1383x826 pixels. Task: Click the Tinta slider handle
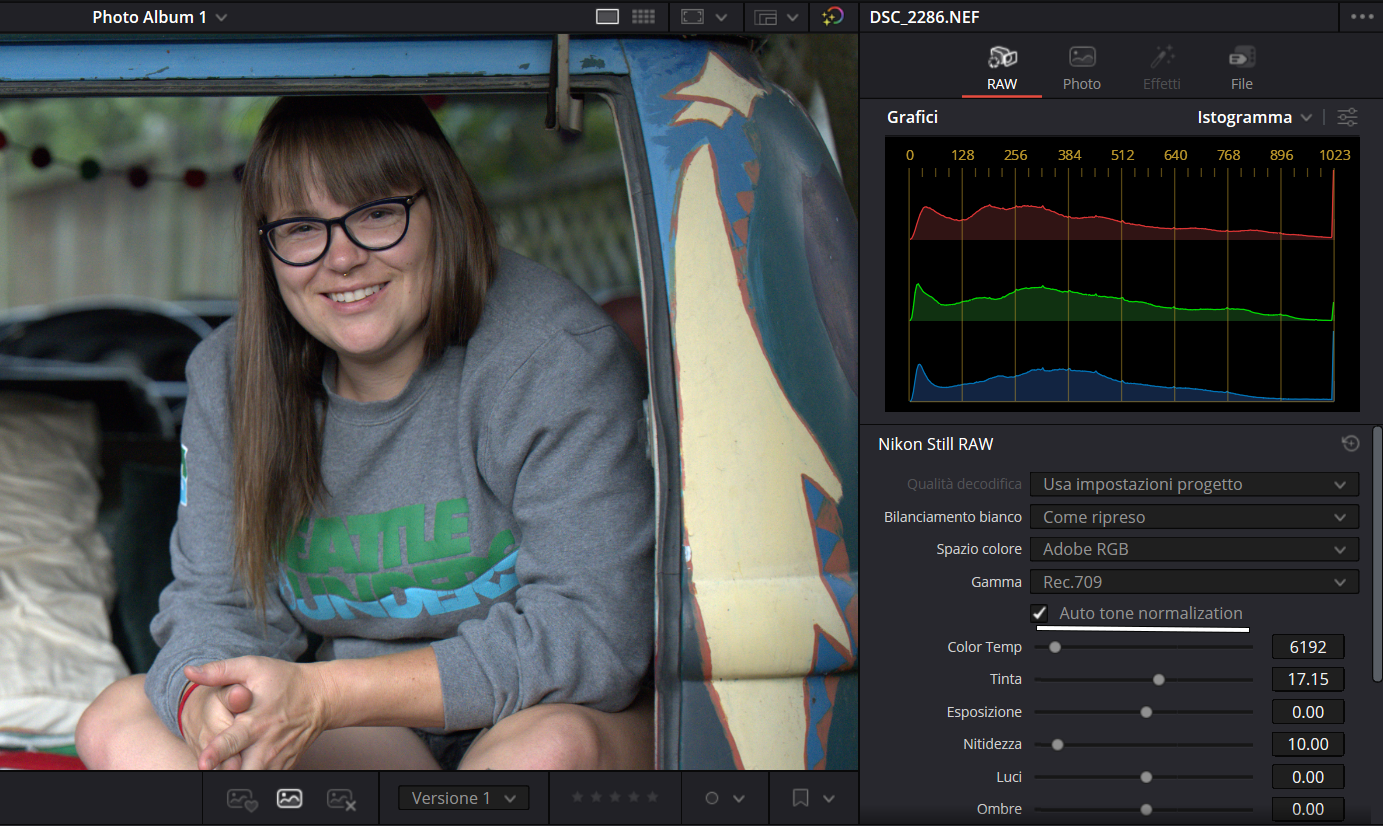(x=1159, y=679)
